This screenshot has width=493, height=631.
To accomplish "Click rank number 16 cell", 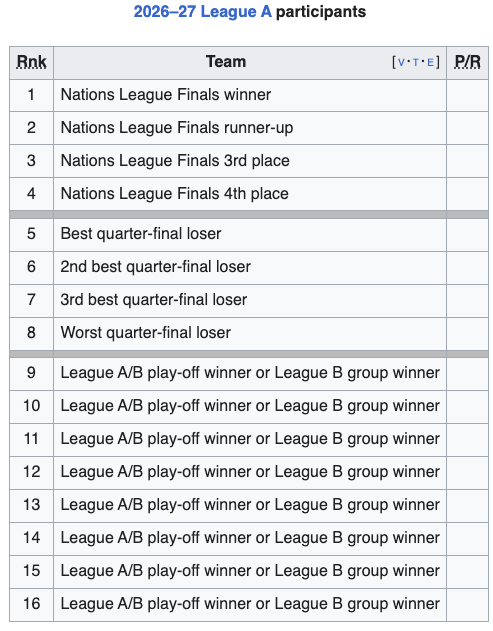I will pyautogui.click(x=31, y=604).
